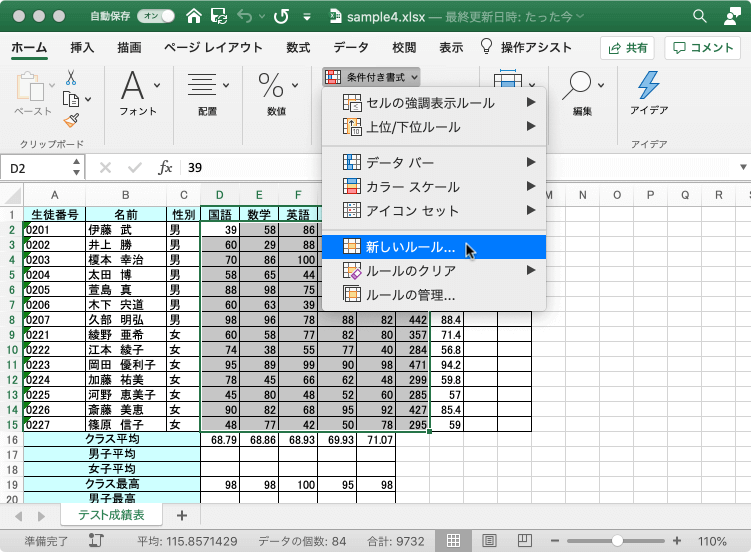
Task: Click the Ideas (アイデア) lightning icon
Action: [x=648, y=85]
